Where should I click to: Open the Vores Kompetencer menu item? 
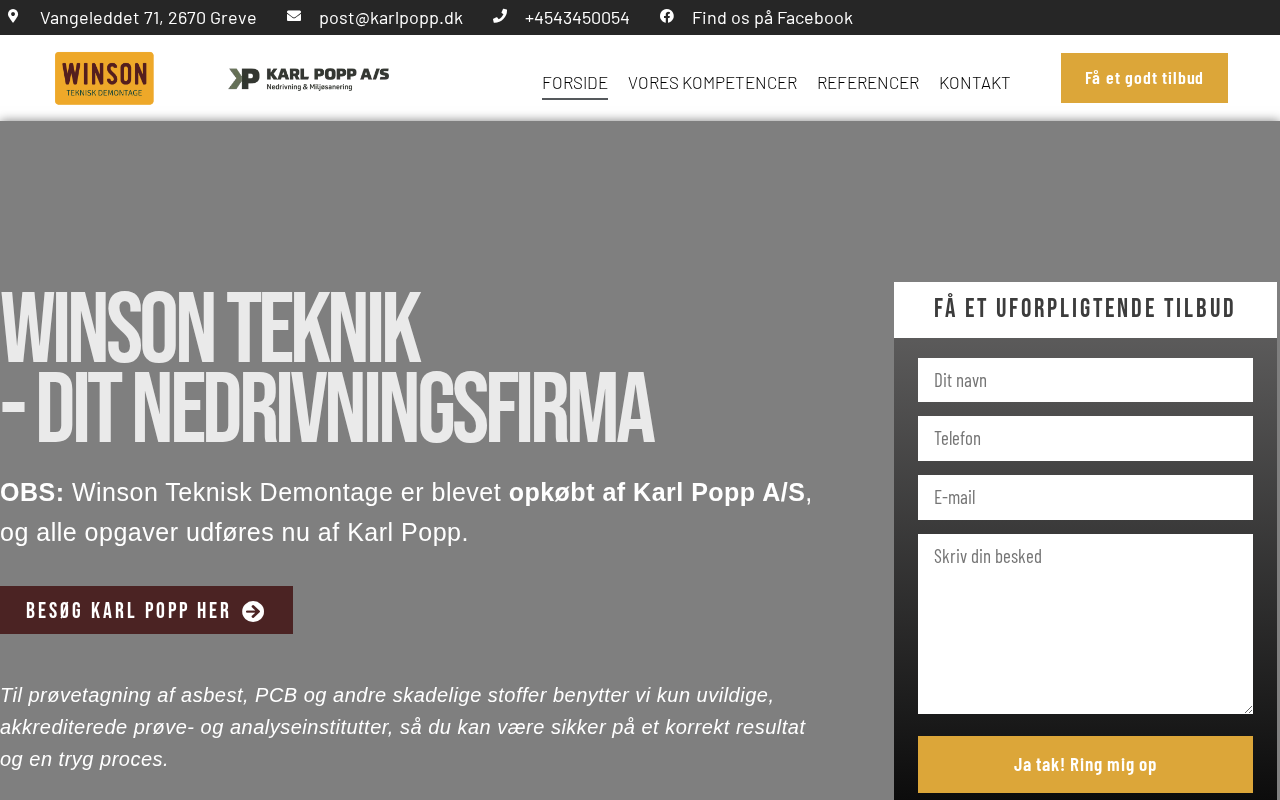click(x=712, y=83)
